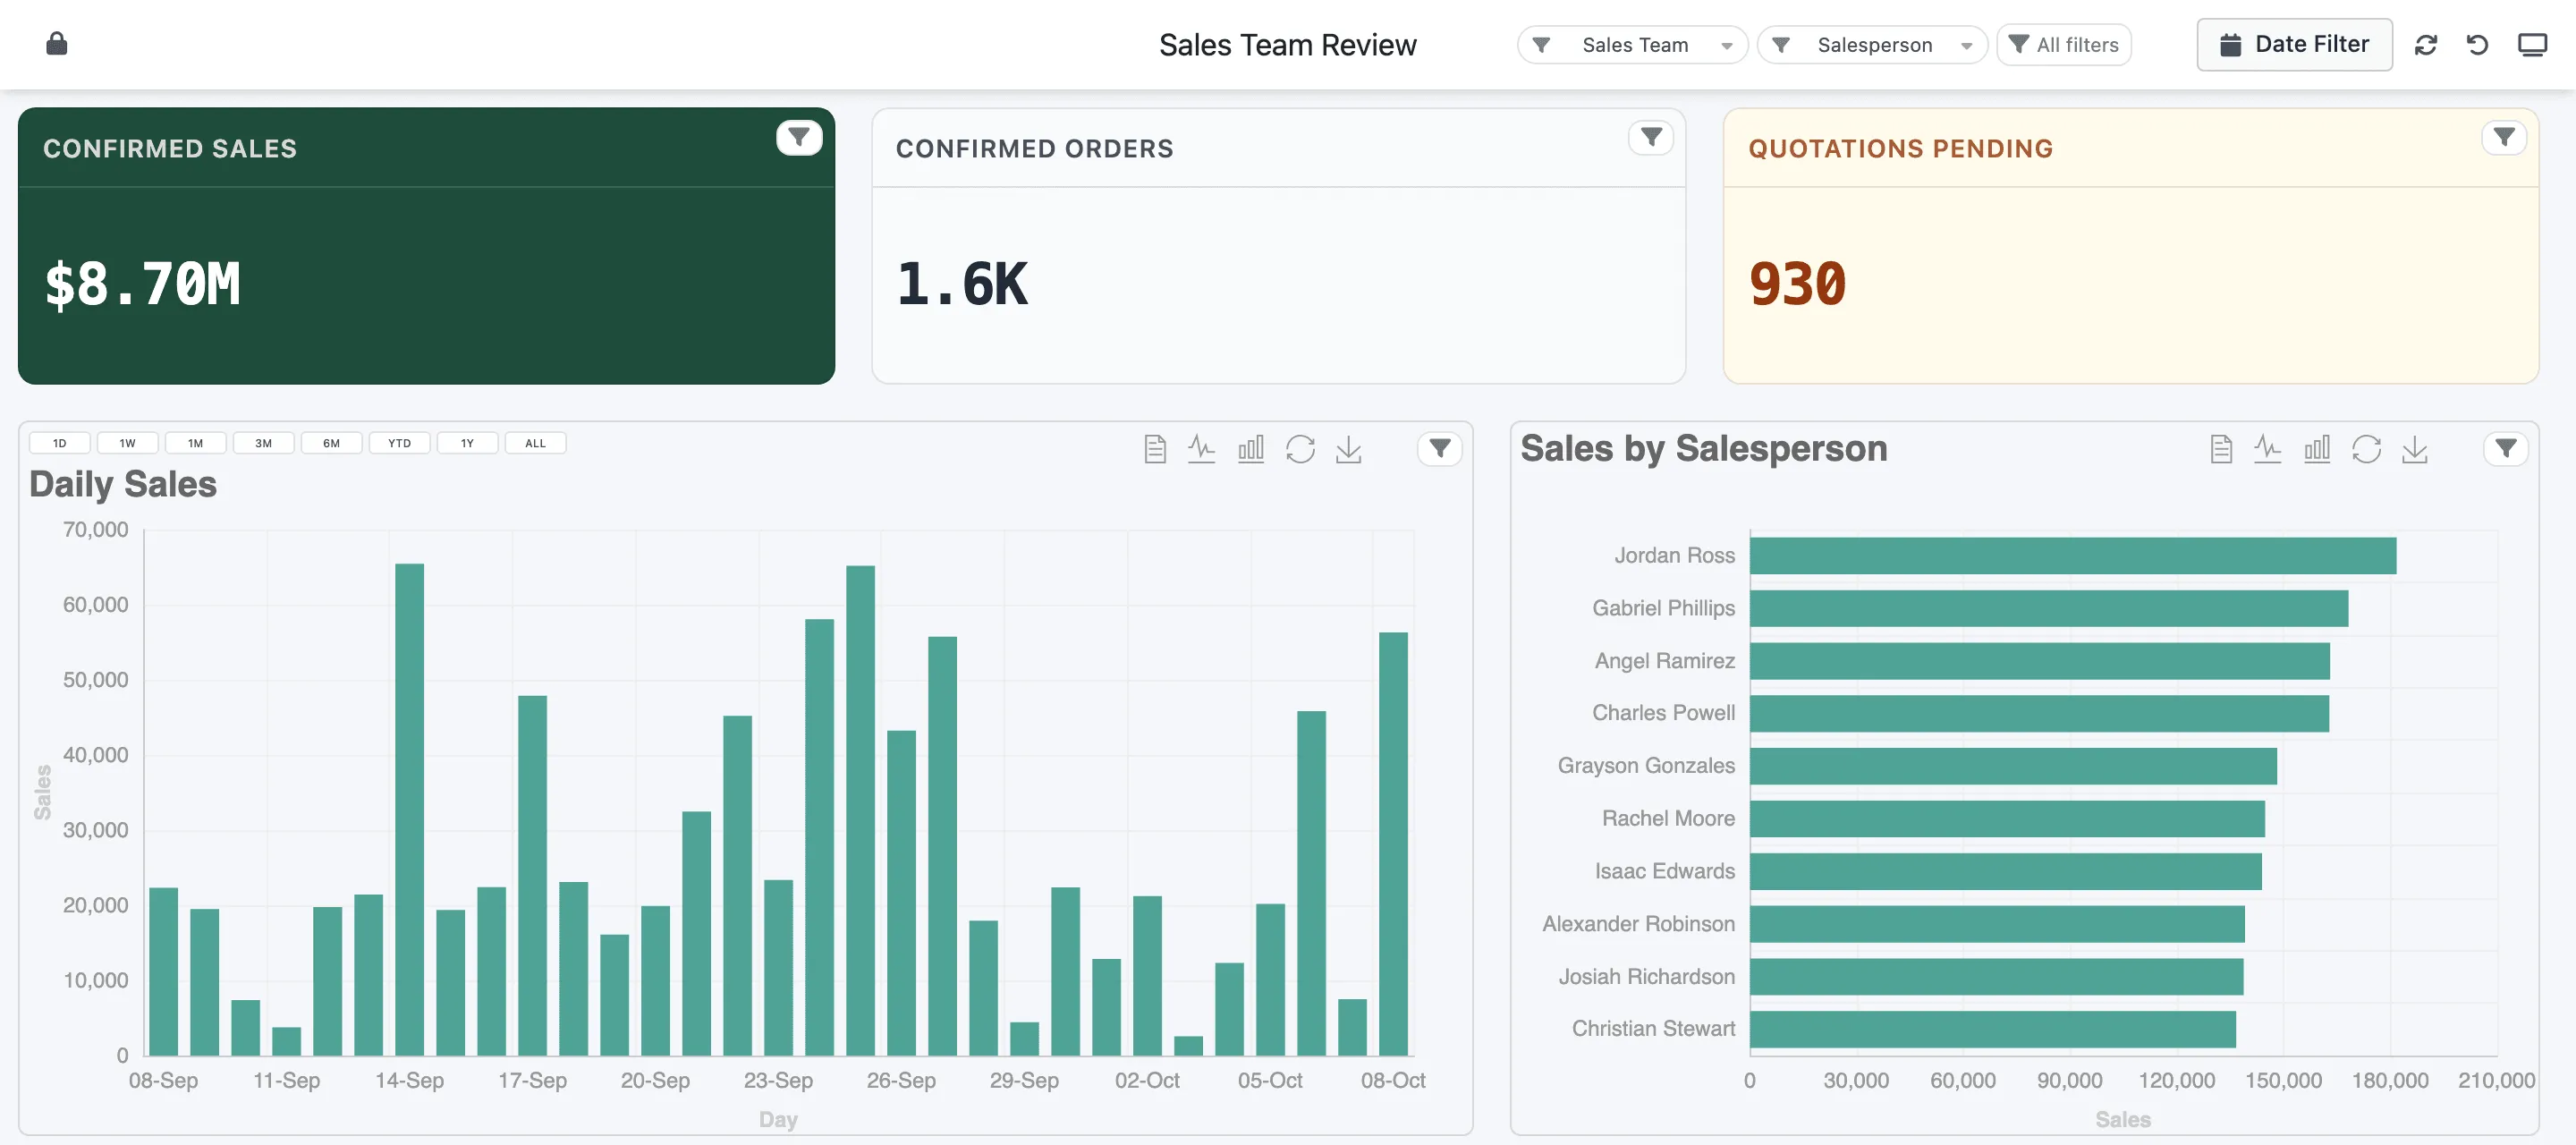Image resolution: width=2576 pixels, height=1145 pixels.
Task: Open the Sales Team filter dropdown
Action: click(1632, 45)
